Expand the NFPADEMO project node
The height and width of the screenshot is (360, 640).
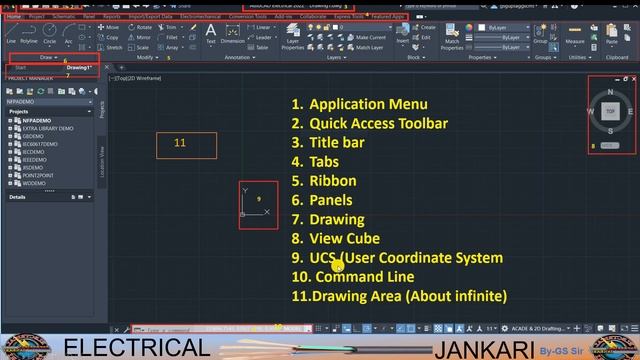coord(10,121)
